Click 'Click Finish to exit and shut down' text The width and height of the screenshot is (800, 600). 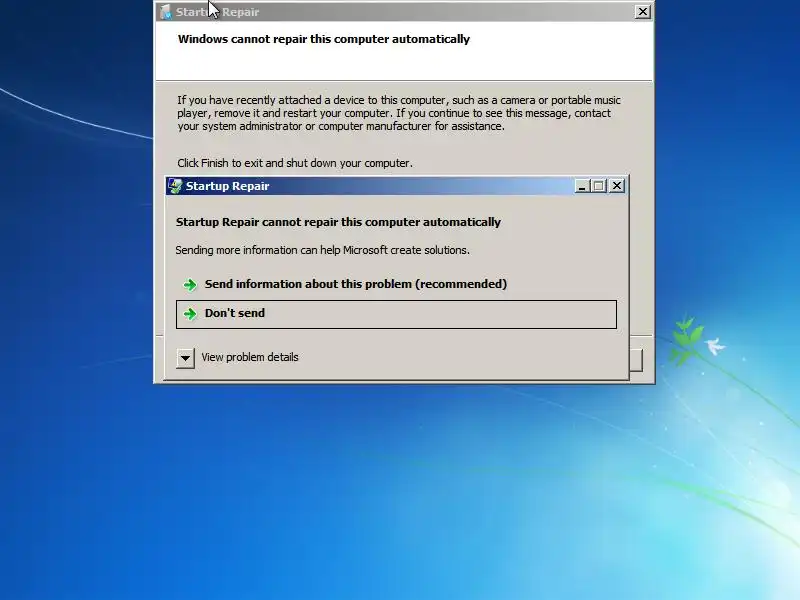294,163
